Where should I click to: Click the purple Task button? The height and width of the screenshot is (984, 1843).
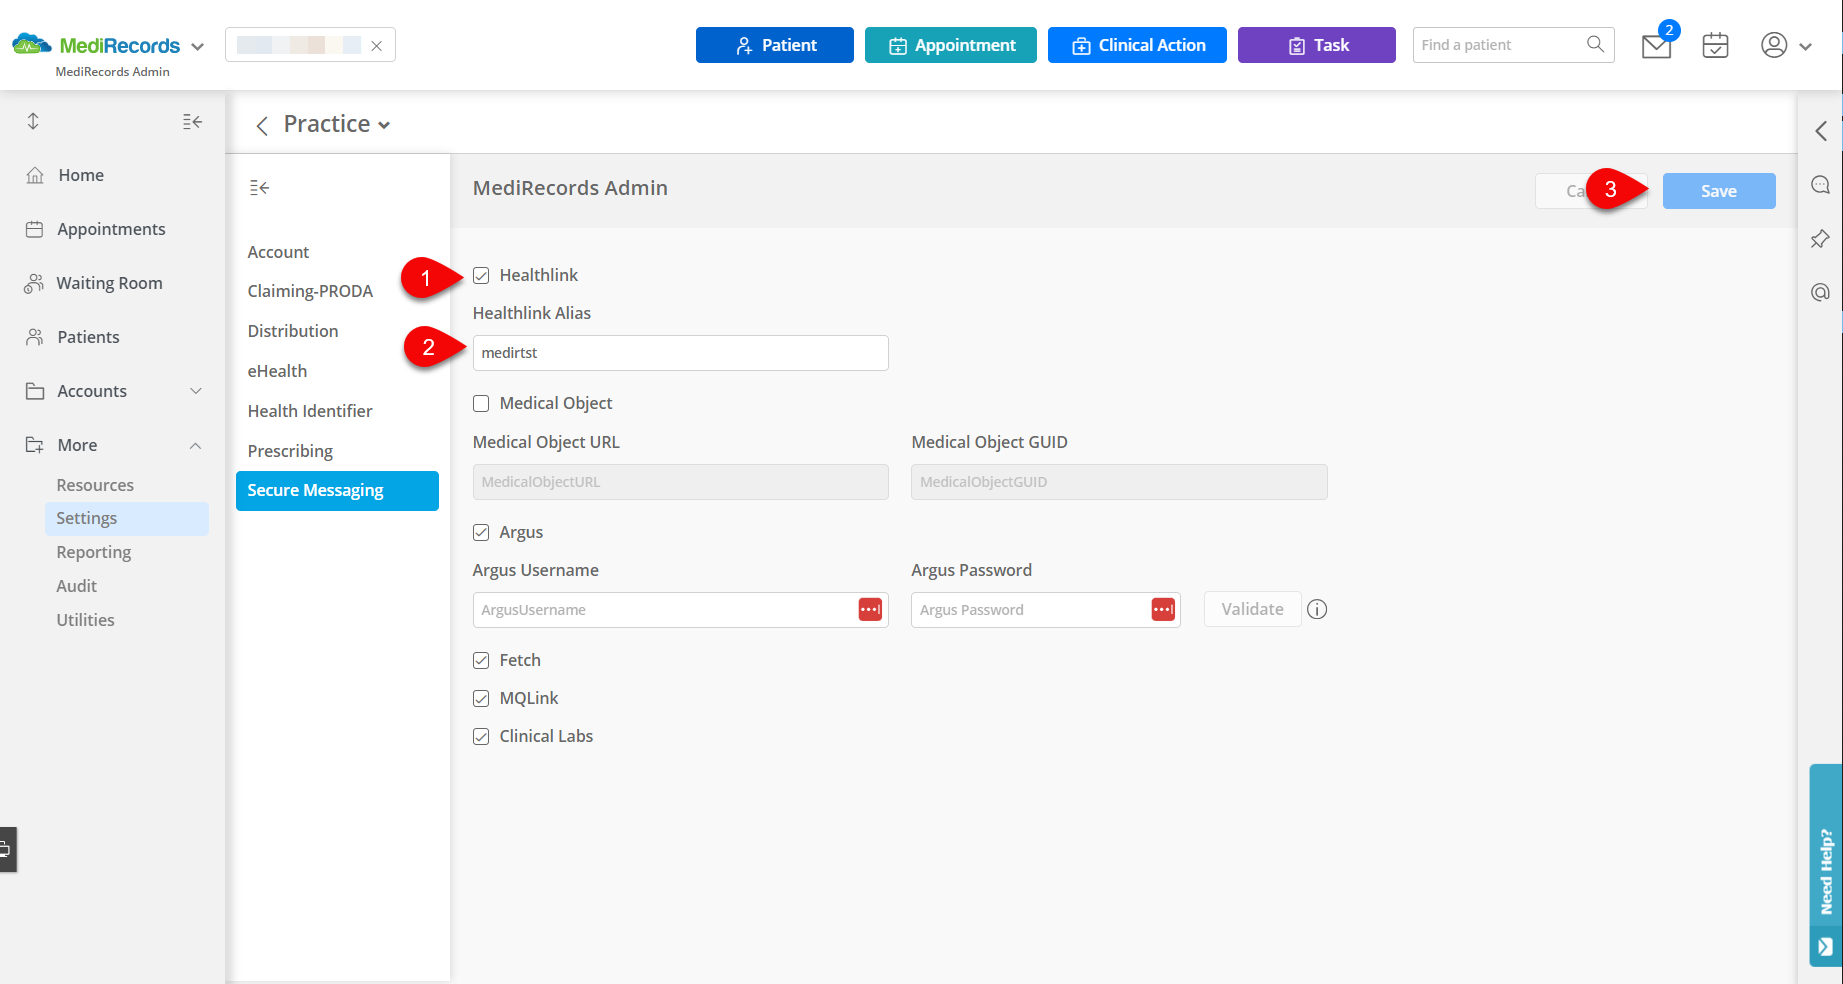click(x=1317, y=45)
